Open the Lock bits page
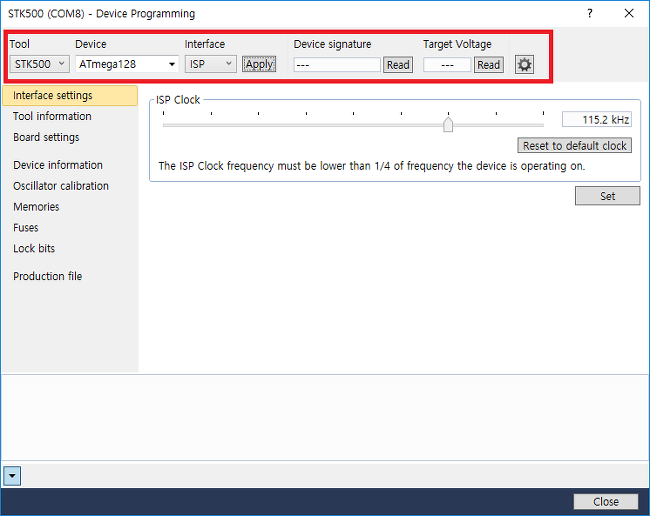The width and height of the screenshot is (650, 516). pos(34,248)
